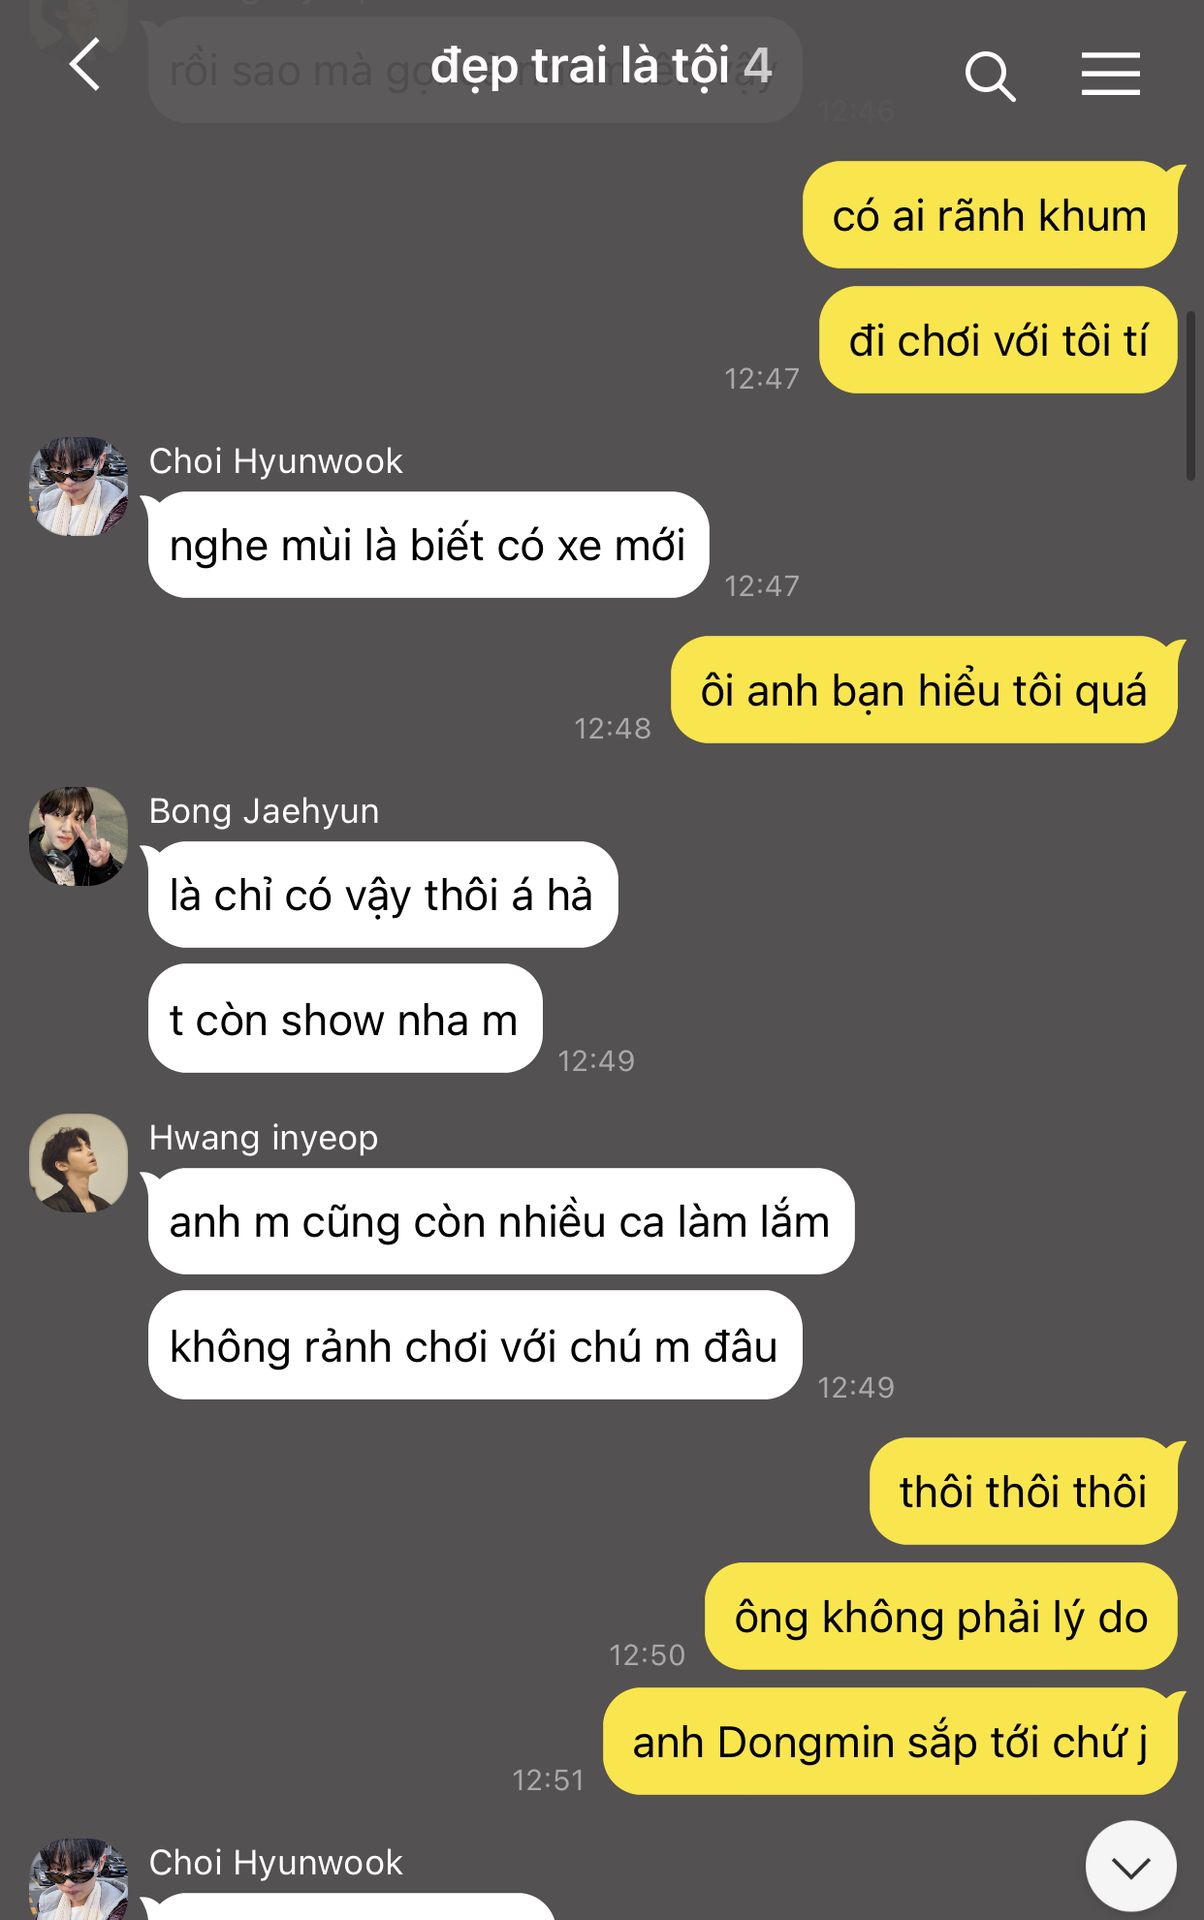Viewport: 1204px width, 1920px height.
Task: Tap Choi Hyunwook's avatar at the bottom
Action: click(79, 1879)
